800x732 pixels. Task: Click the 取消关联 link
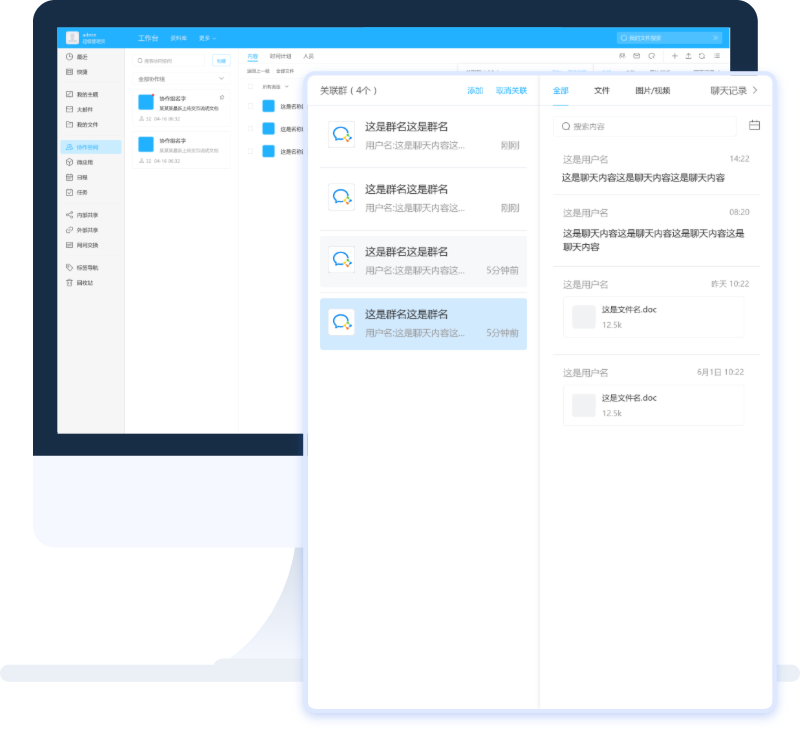pos(511,90)
